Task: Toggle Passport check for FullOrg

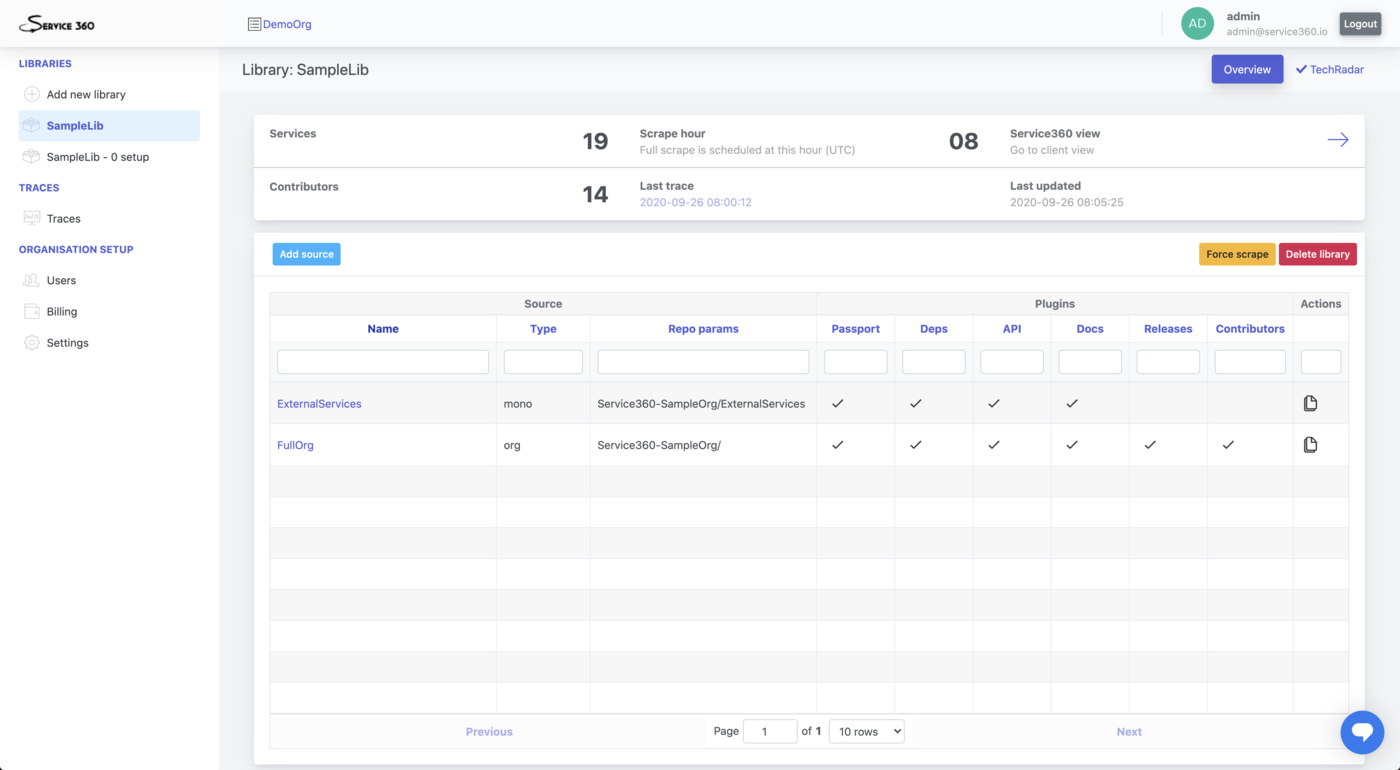Action: tap(838, 444)
